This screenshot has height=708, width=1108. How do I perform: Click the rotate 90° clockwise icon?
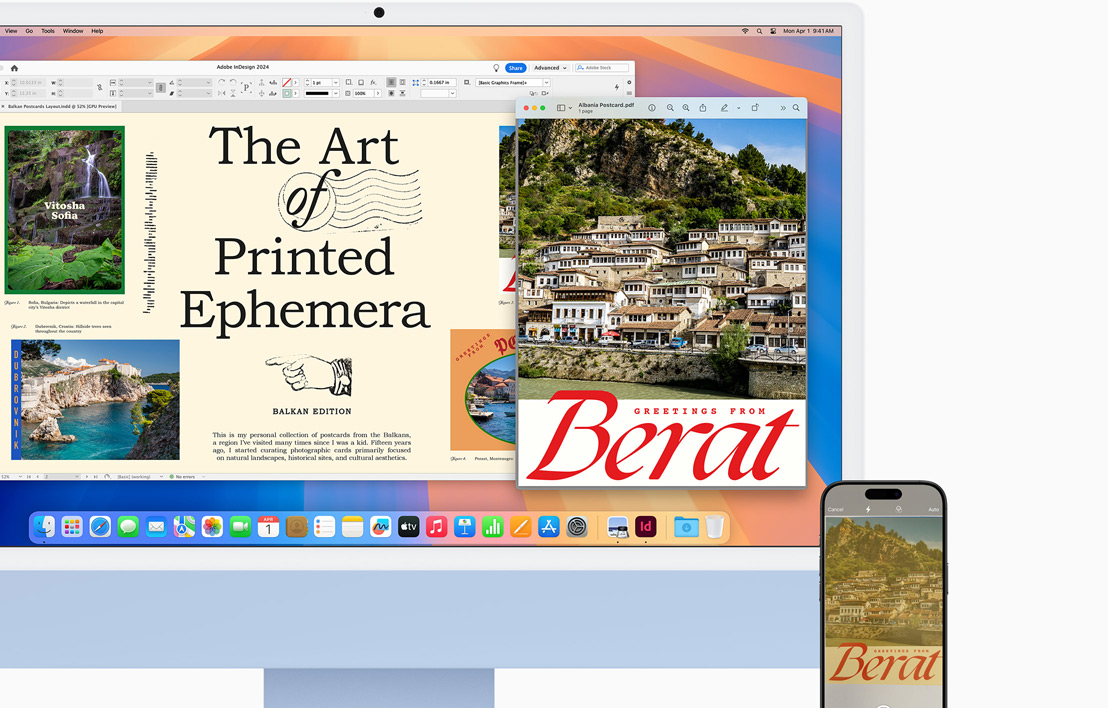[221, 83]
